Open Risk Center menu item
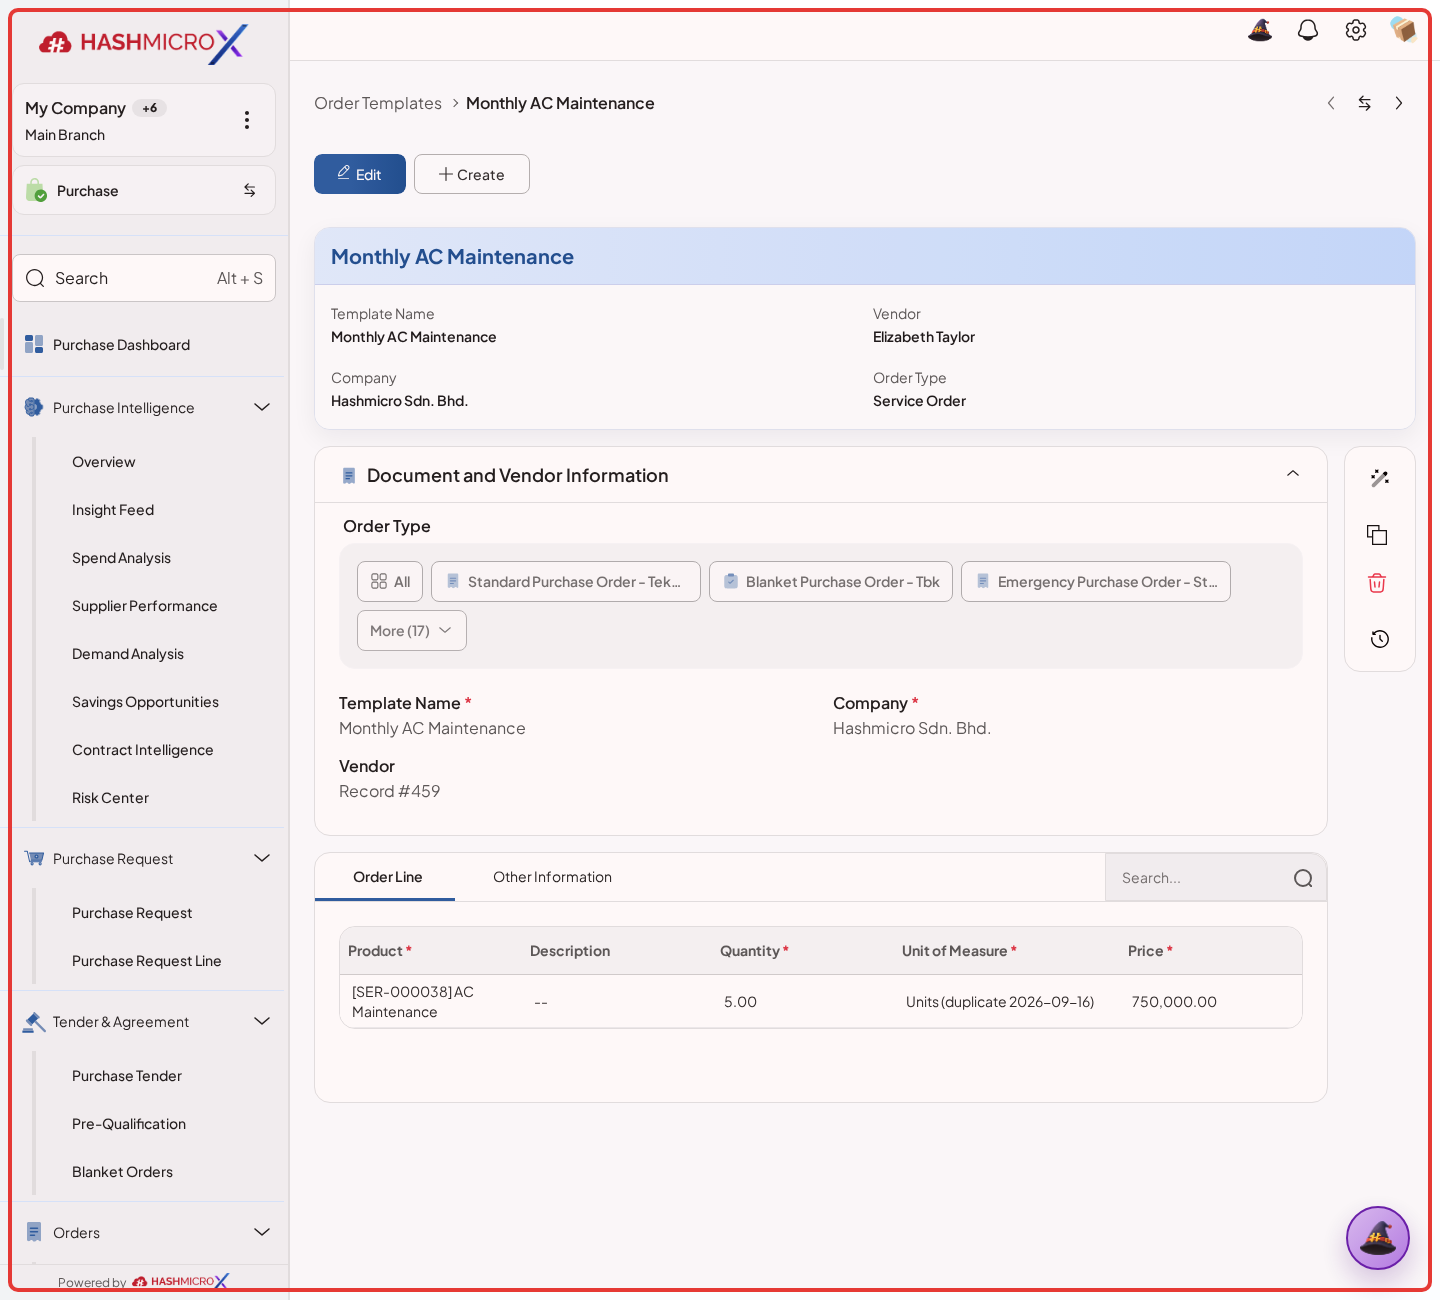This screenshot has width=1440, height=1300. (110, 798)
